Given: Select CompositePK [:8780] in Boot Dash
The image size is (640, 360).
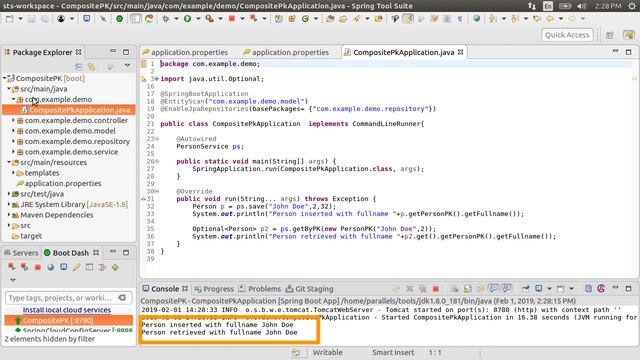Looking at the screenshot, I should 69,320.
